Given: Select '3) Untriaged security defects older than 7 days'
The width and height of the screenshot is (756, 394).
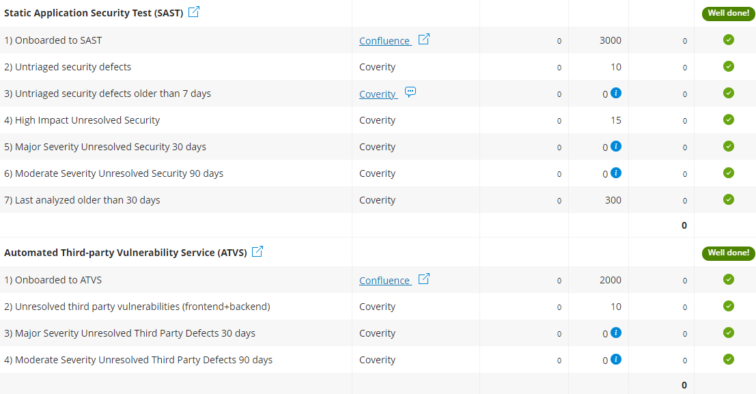Looking at the screenshot, I should (108, 94).
